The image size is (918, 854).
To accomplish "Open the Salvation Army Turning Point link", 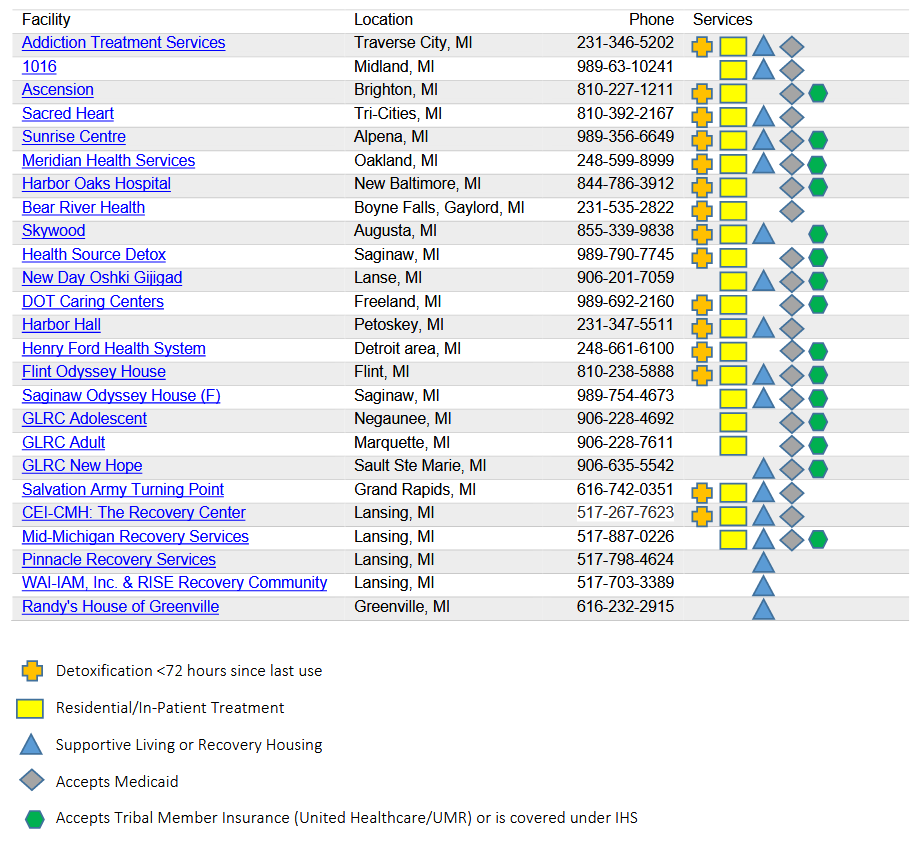I will [x=123, y=489].
